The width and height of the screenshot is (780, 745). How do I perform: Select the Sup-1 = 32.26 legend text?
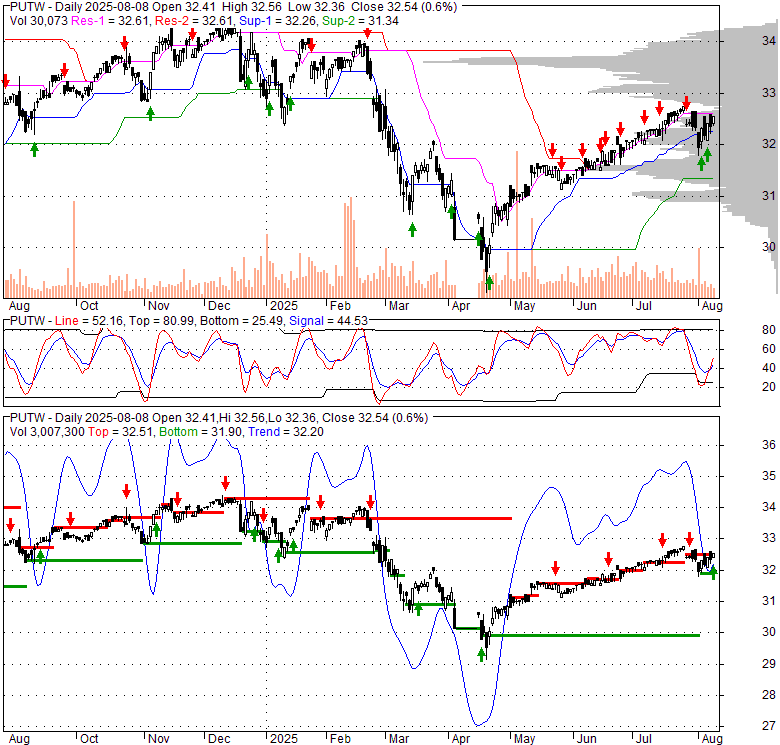click(278, 21)
